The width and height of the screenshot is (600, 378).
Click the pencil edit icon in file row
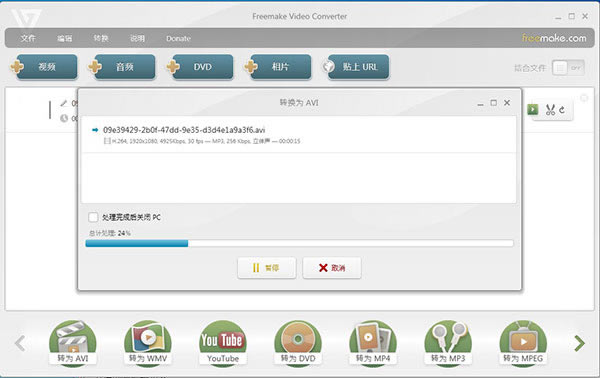pos(64,103)
